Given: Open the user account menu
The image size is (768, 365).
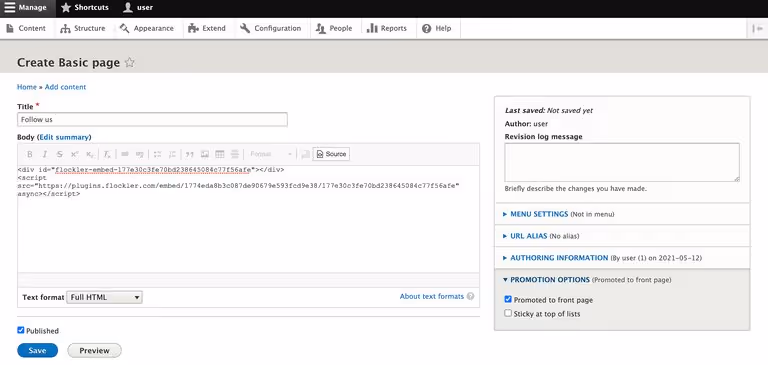Looking at the screenshot, I should tap(138, 7).
